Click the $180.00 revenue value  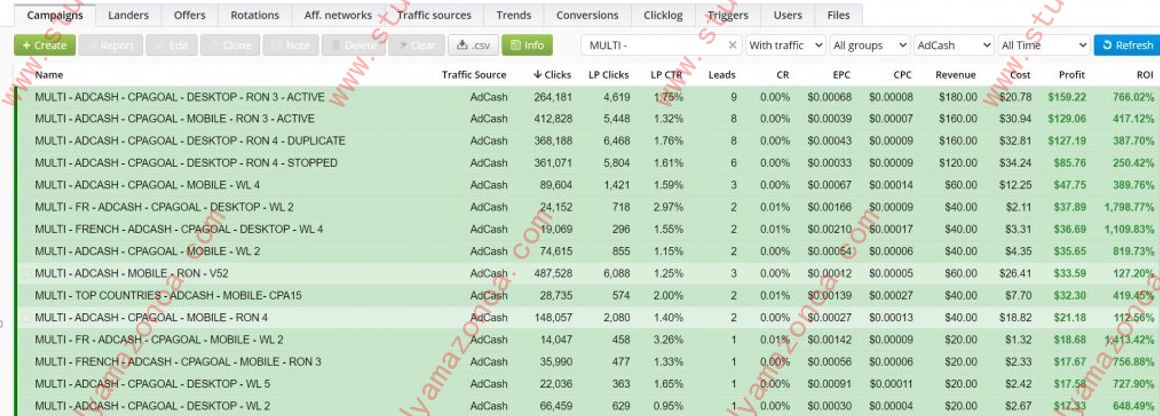click(957, 97)
